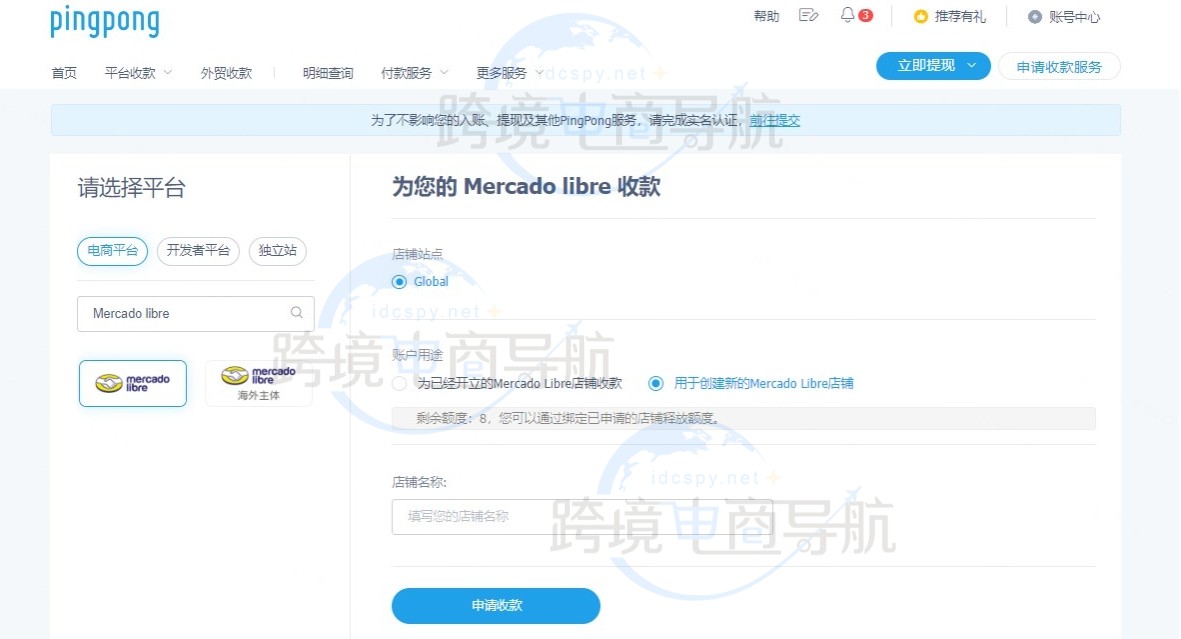The image size is (1181, 639).
Task: Expand the 平台收款 menu
Action: [138, 73]
